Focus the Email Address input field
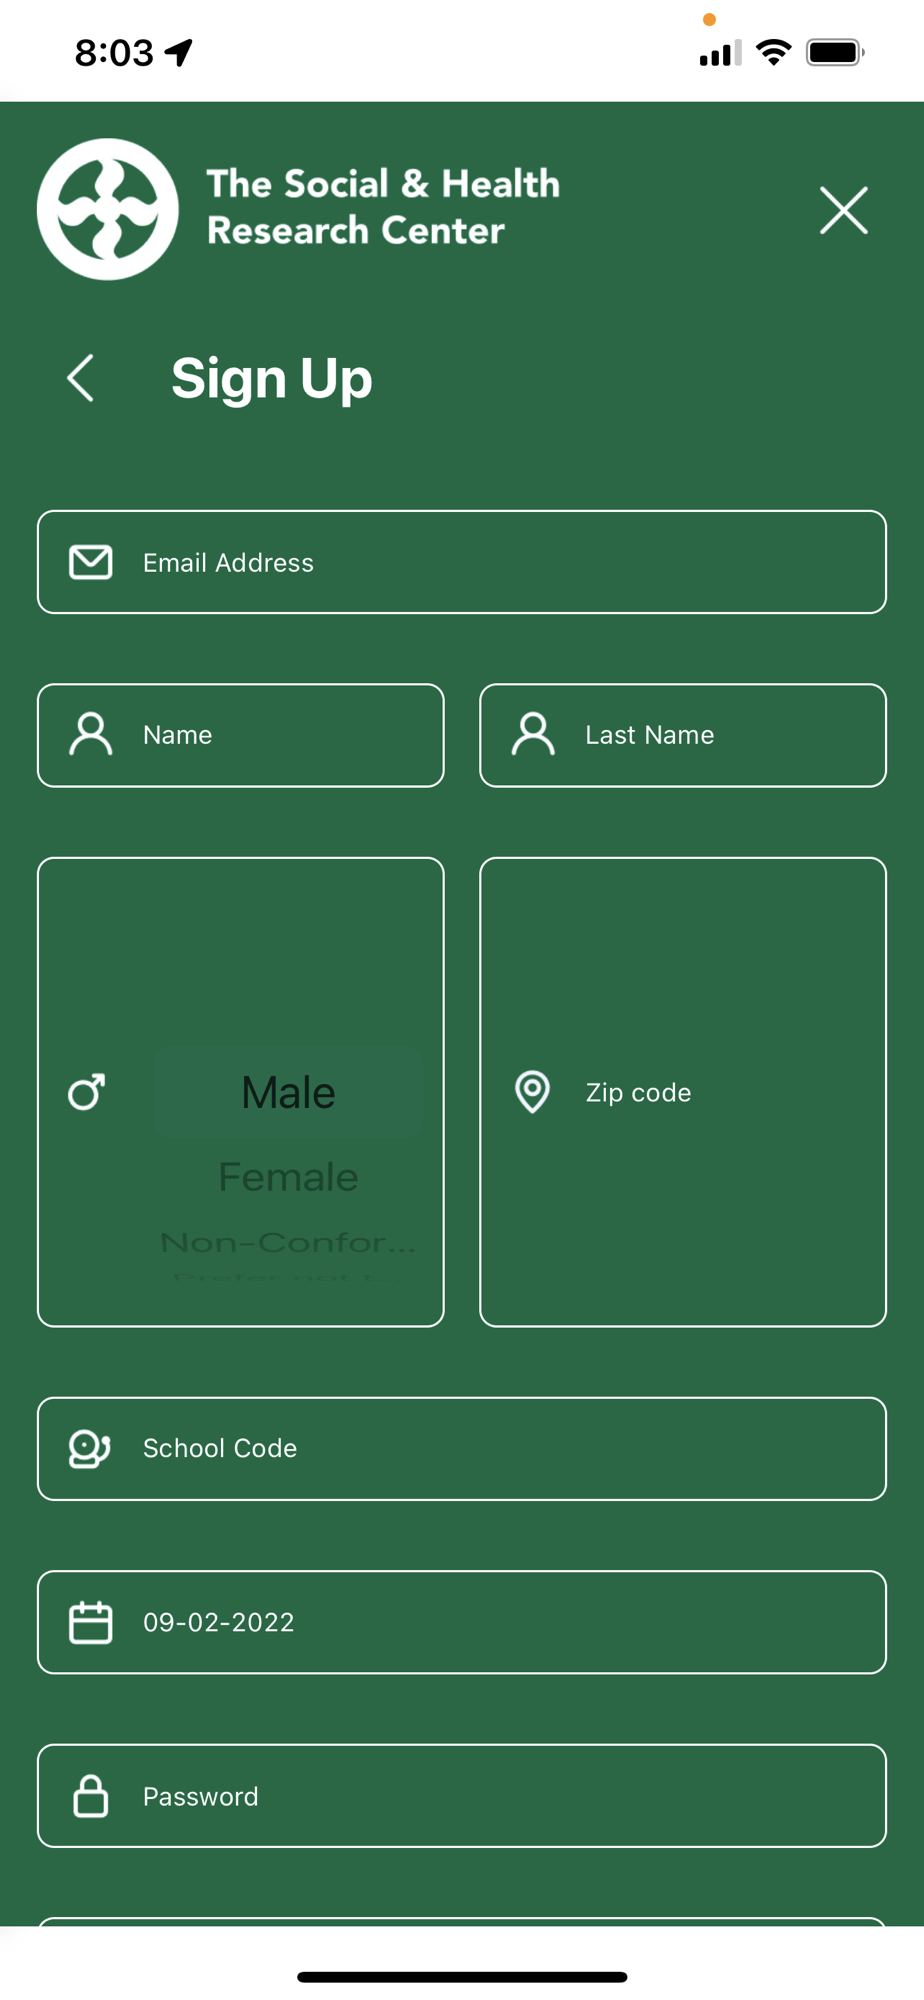This screenshot has width=924, height=2000. (462, 562)
